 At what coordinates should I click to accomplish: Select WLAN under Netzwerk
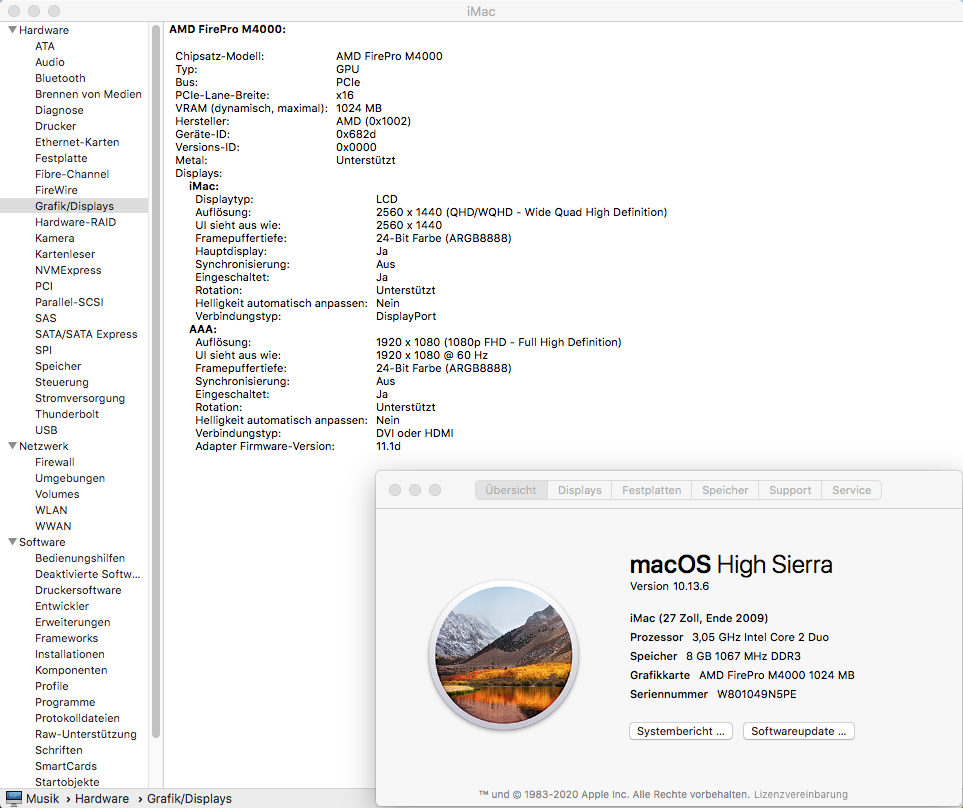point(51,510)
